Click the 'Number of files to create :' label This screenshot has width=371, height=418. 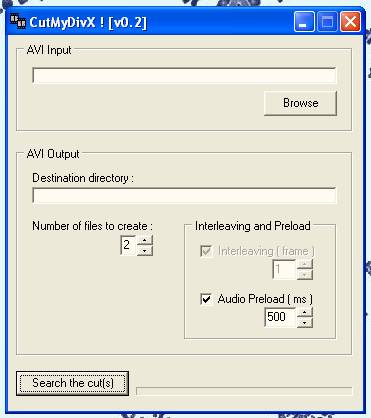[x=92, y=226]
